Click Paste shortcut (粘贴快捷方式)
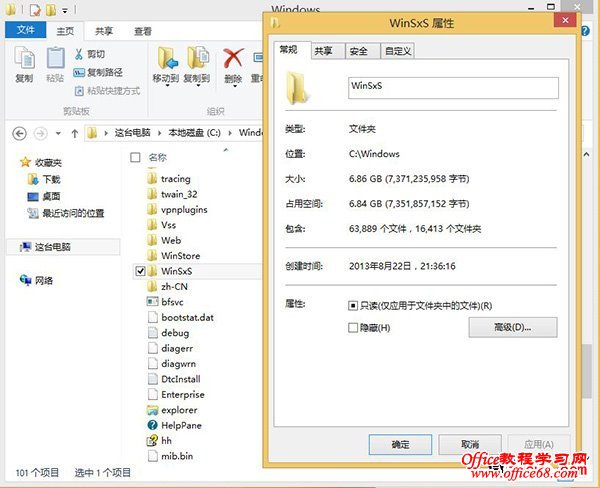This screenshot has height=488, width=600. (107, 91)
